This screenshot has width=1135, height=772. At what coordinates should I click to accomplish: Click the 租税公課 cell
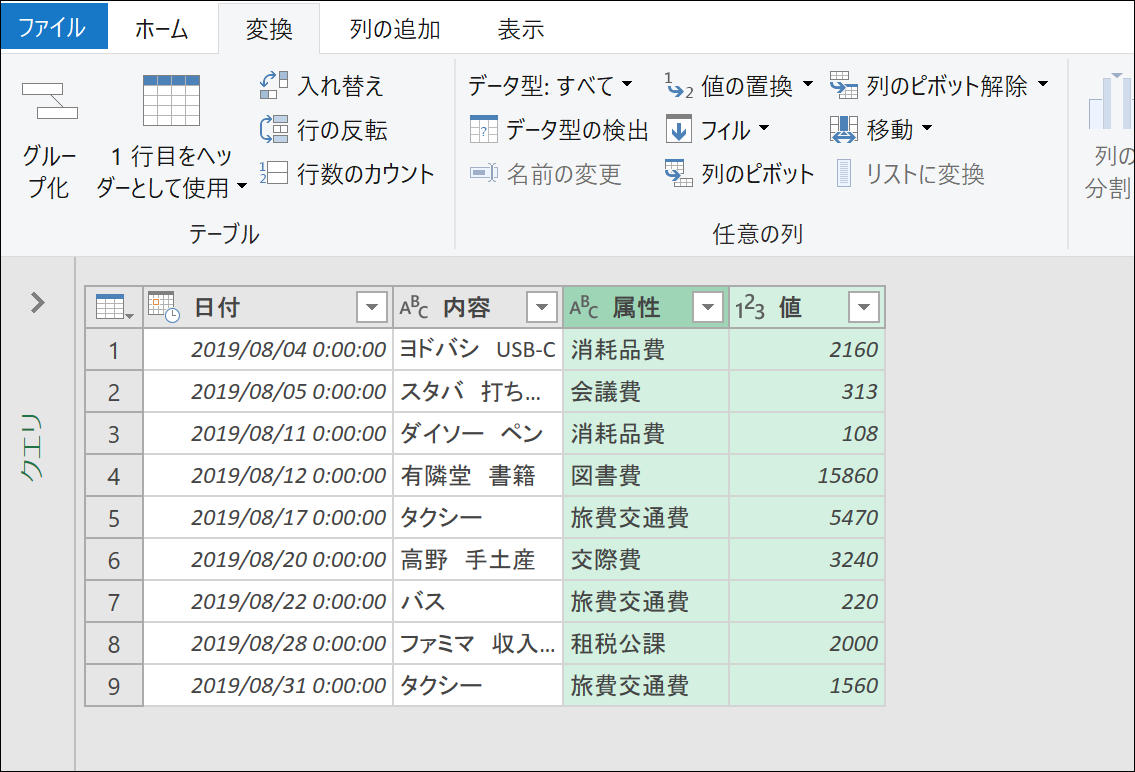click(x=646, y=643)
